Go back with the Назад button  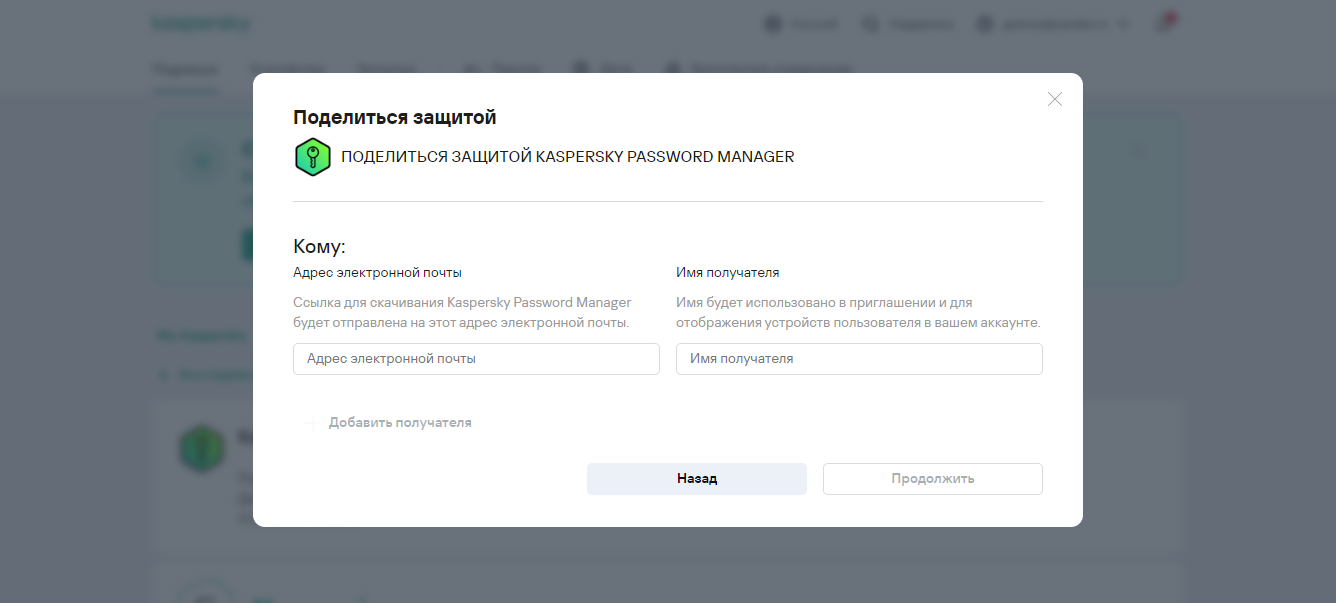[697, 479]
